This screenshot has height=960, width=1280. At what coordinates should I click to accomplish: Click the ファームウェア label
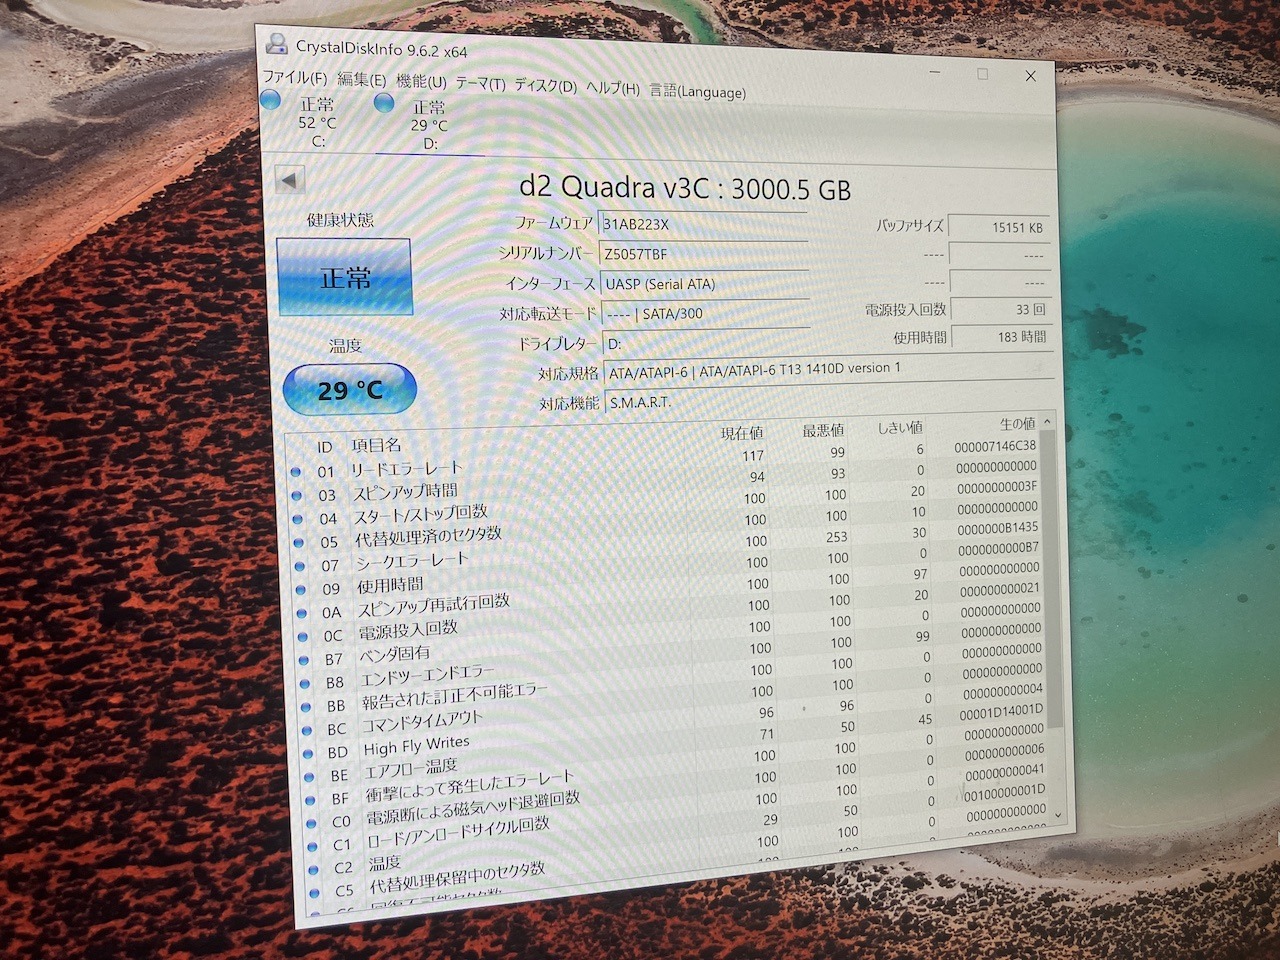point(553,223)
